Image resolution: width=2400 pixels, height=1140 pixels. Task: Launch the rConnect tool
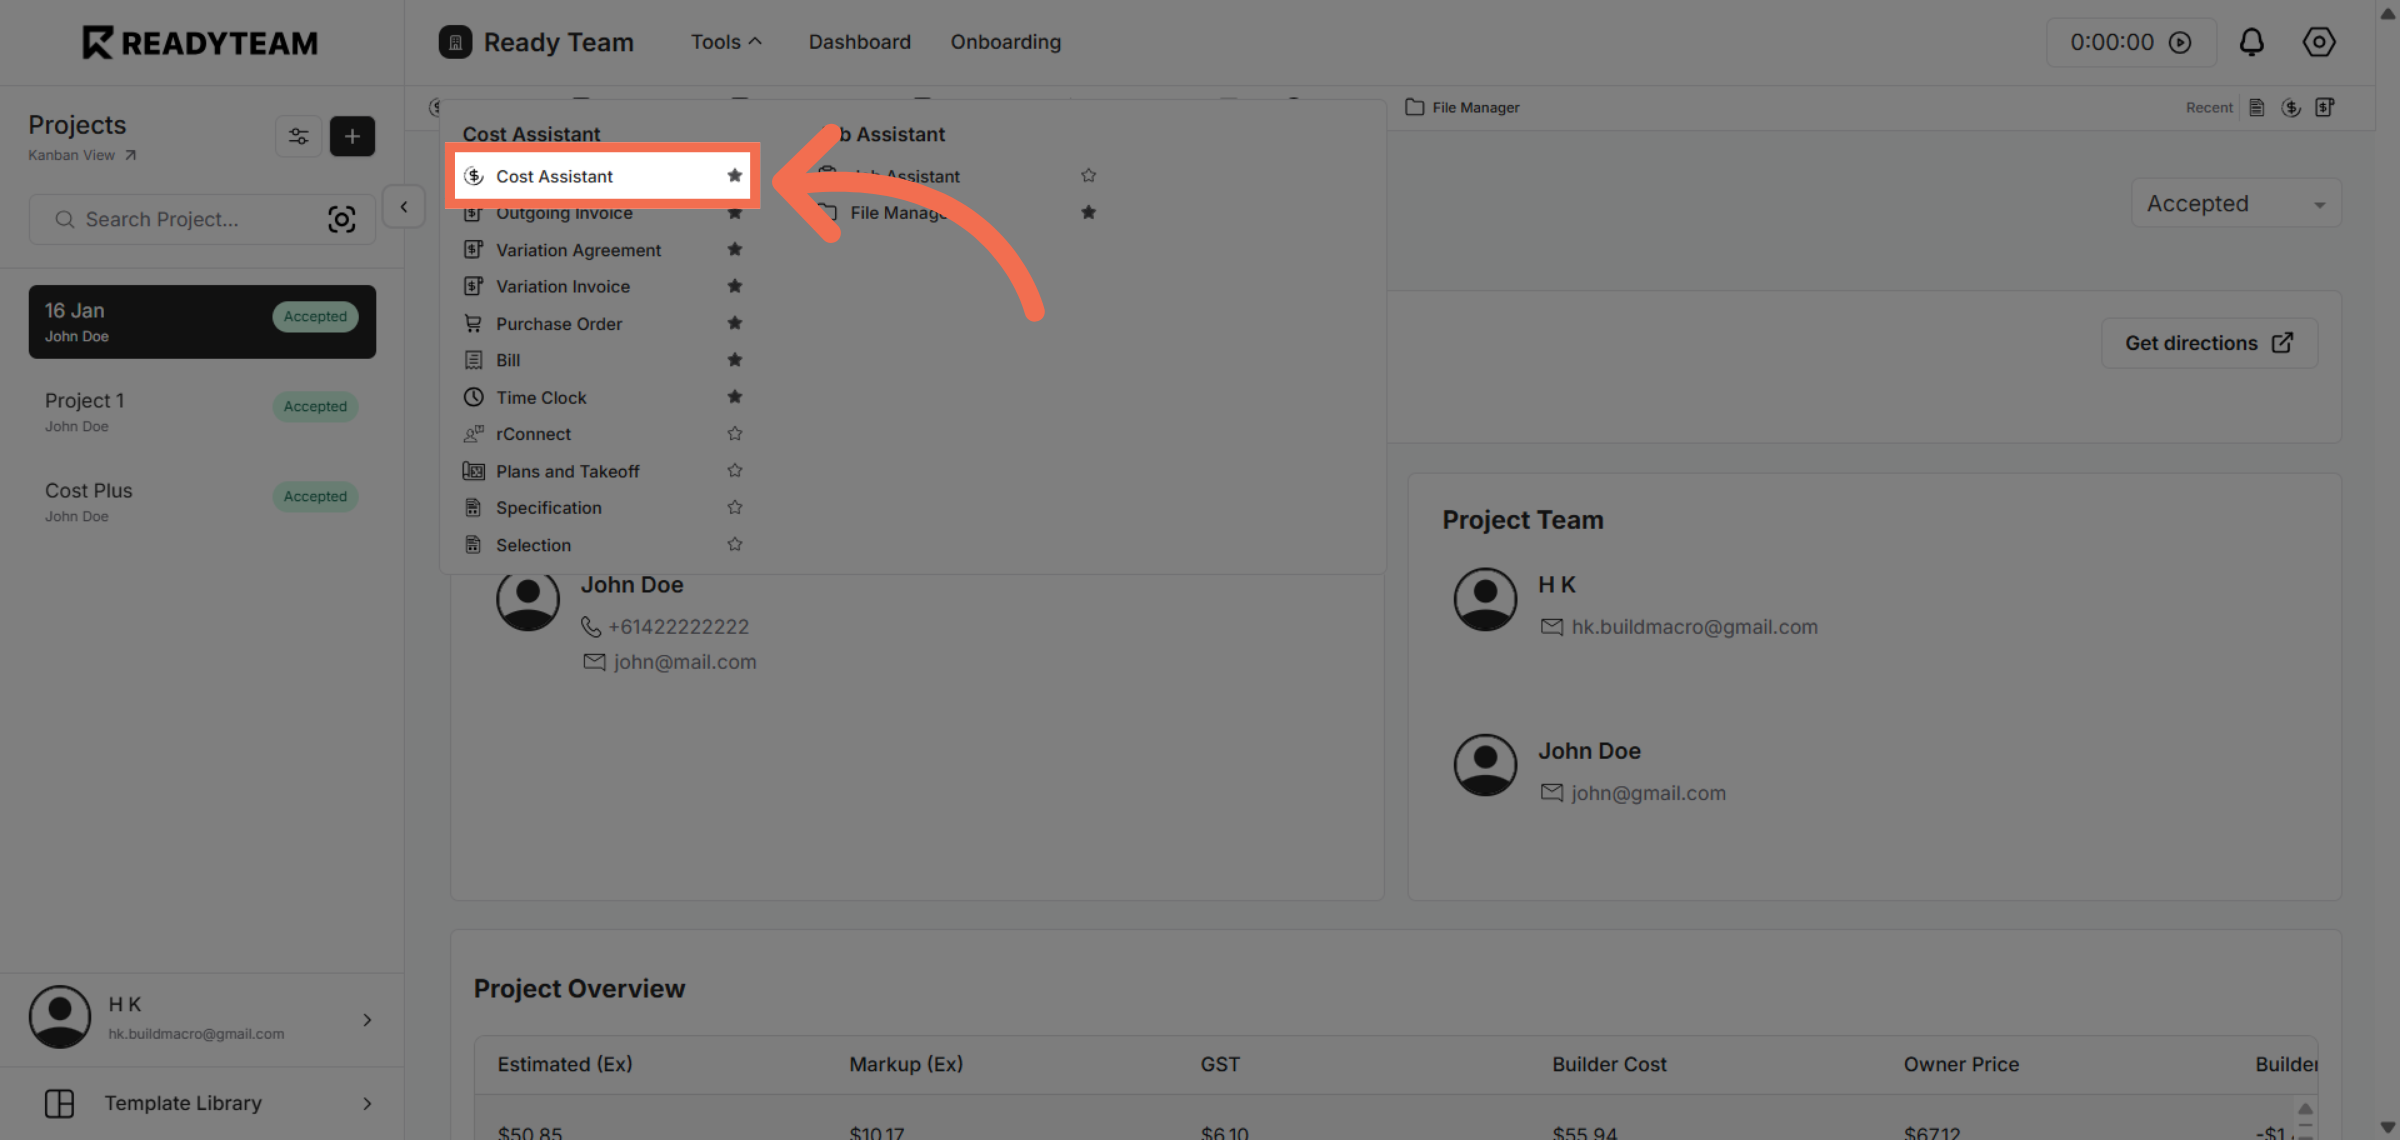[x=533, y=434]
